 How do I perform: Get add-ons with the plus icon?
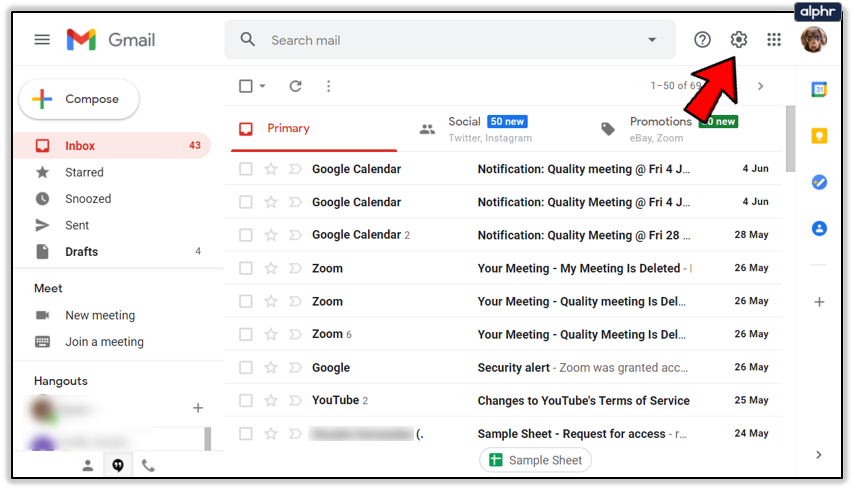819,302
